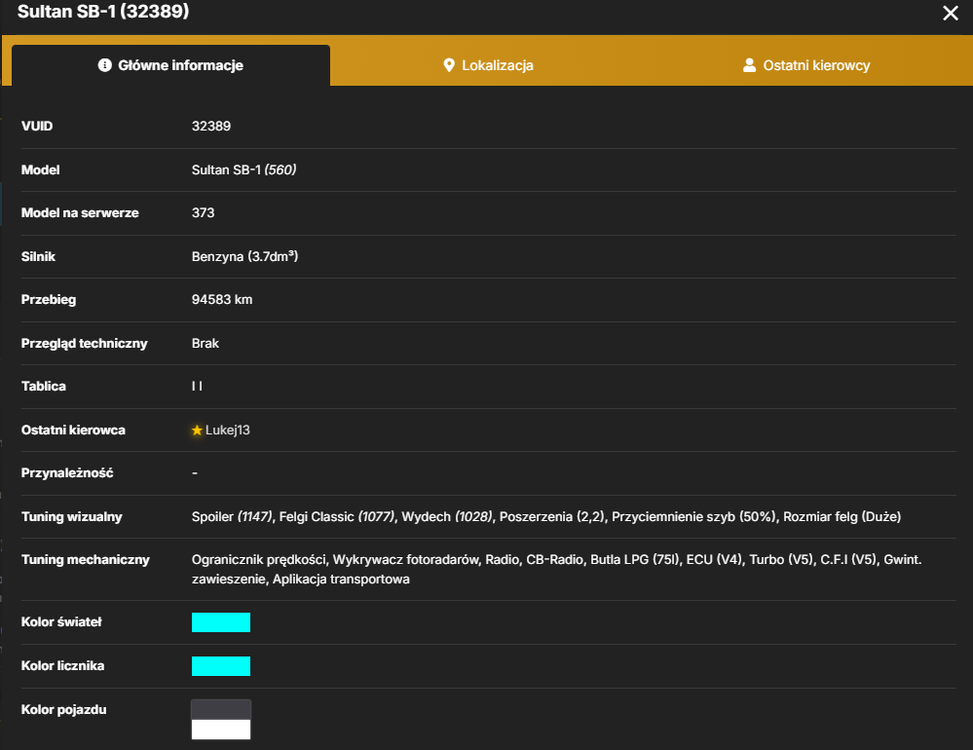The width and height of the screenshot is (973, 750).
Task: Click Przyciemnienie szyb (50%) entry
Action: click(694, 516)
